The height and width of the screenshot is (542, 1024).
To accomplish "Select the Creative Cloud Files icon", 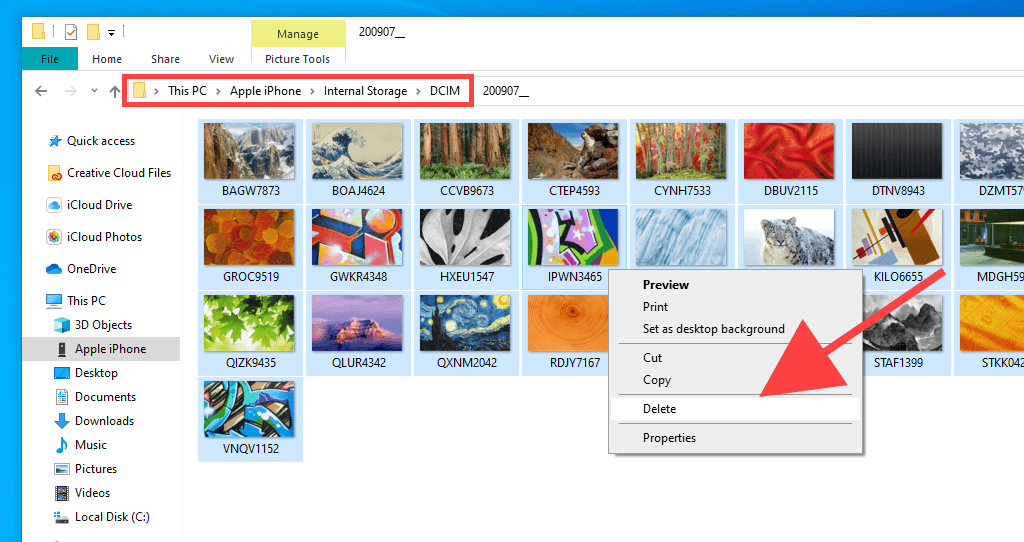I will 55,173.
